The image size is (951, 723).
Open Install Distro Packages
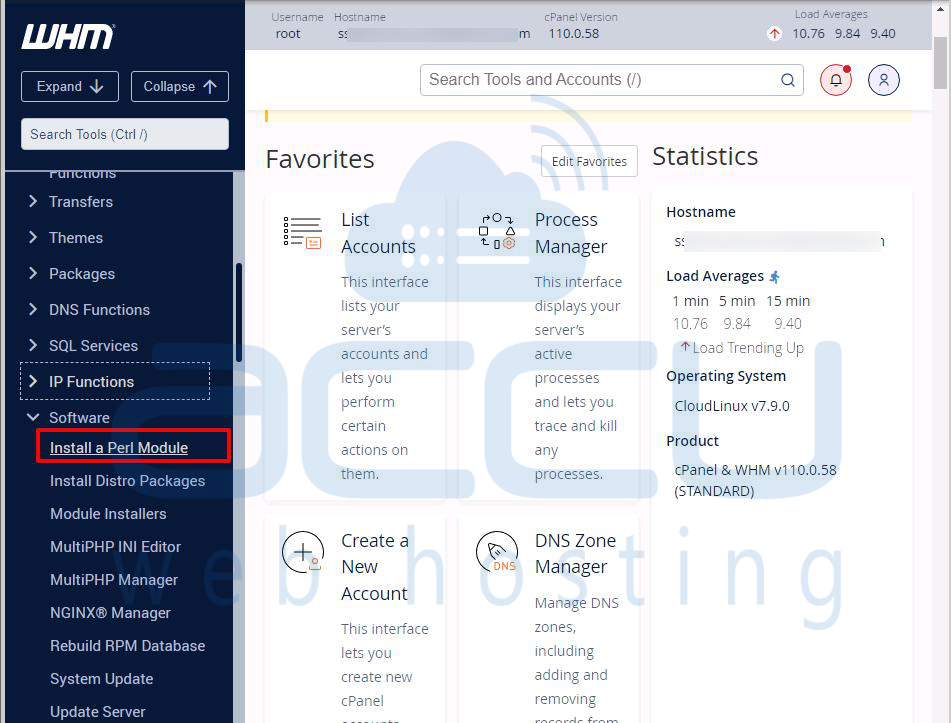click(x=127, y=480)
